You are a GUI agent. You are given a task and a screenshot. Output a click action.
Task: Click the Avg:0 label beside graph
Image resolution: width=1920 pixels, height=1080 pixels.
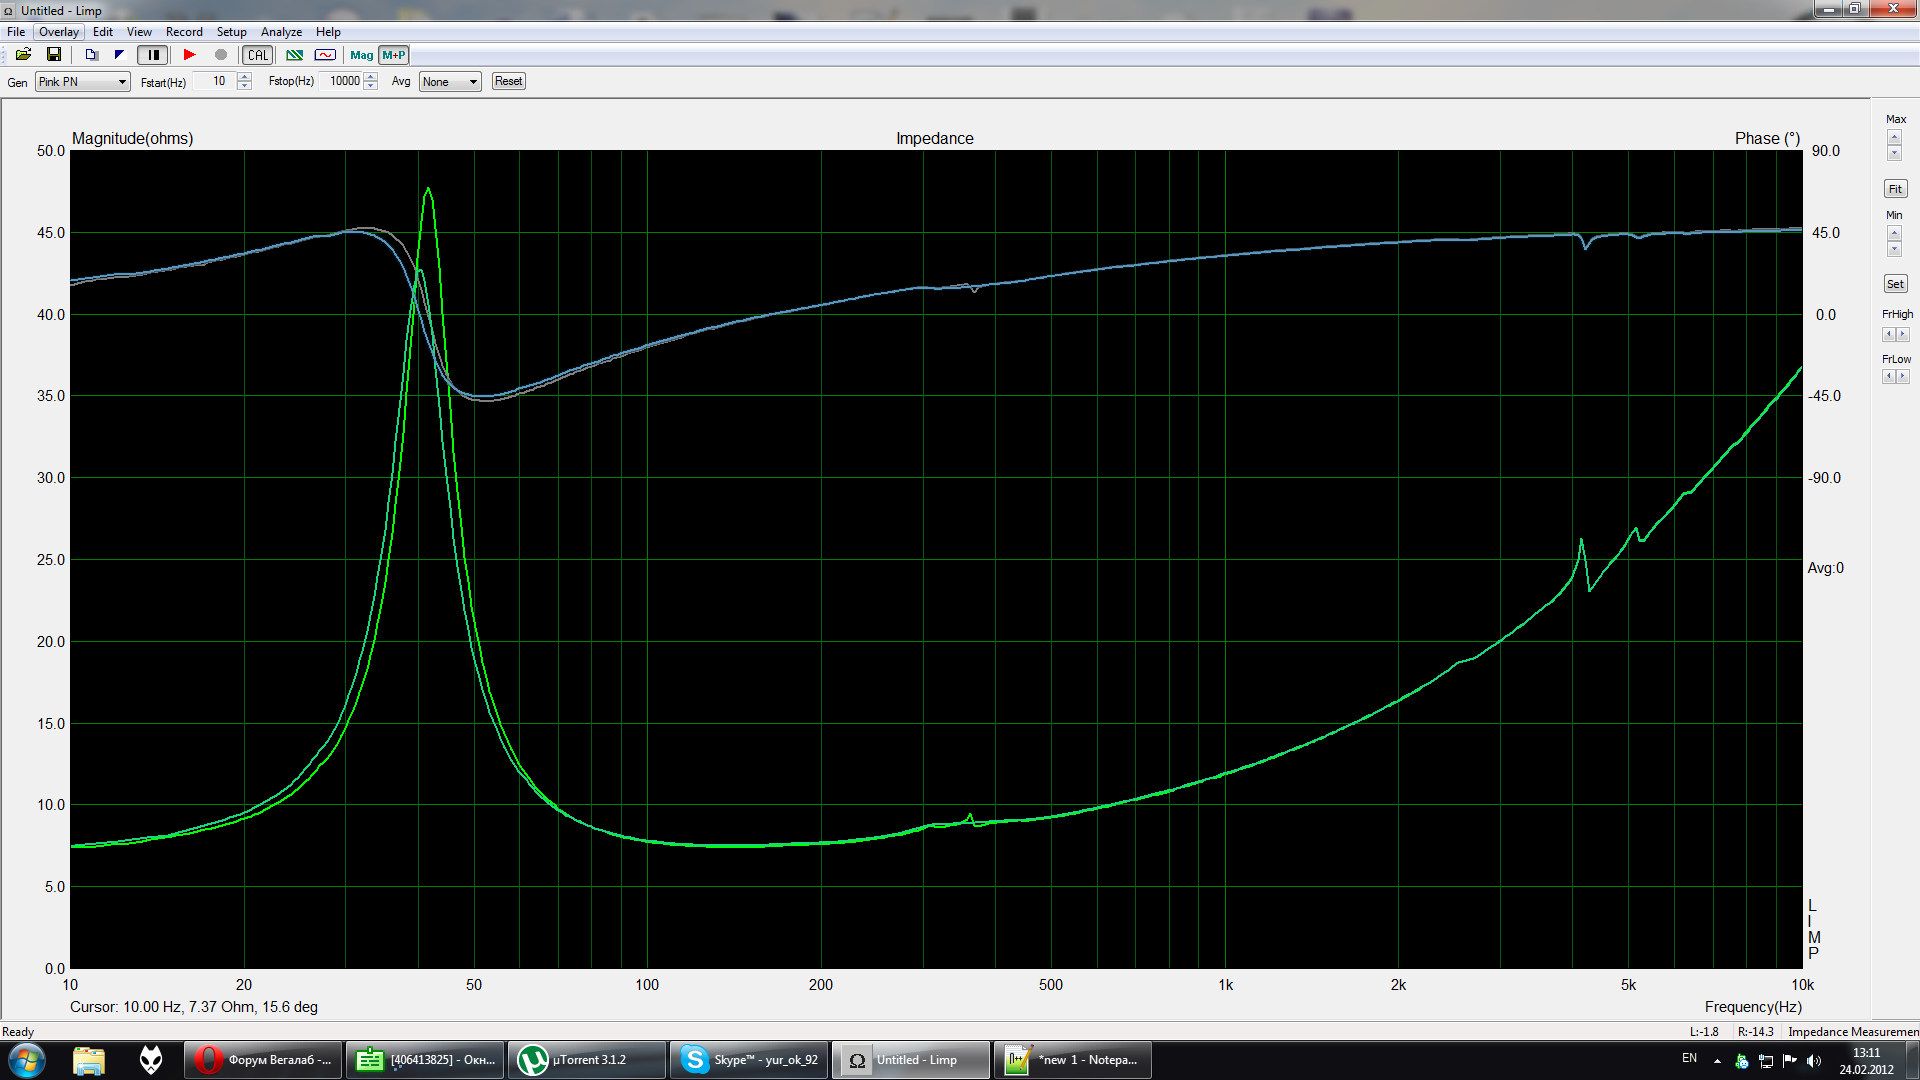pyautogui.click(x=1825, y=568)
